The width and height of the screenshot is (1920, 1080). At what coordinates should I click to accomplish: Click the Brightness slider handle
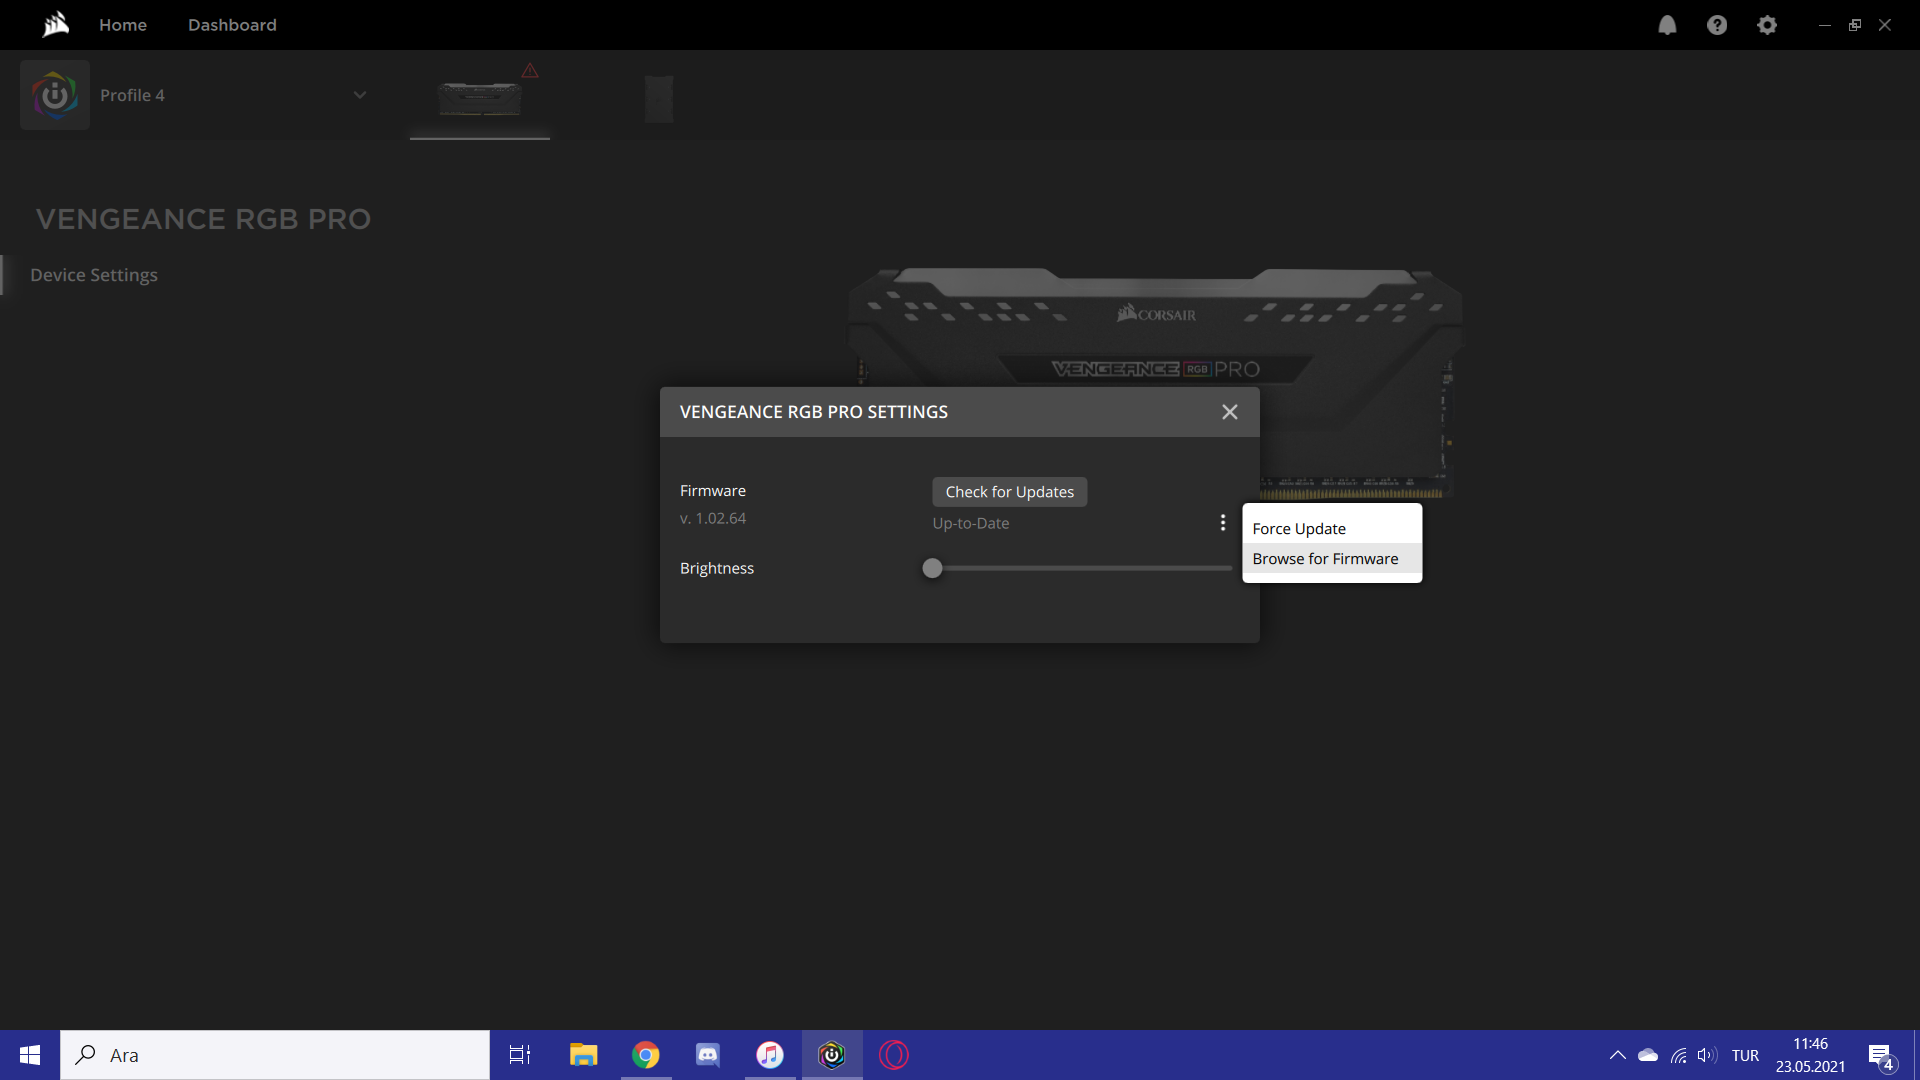(932, 568)
